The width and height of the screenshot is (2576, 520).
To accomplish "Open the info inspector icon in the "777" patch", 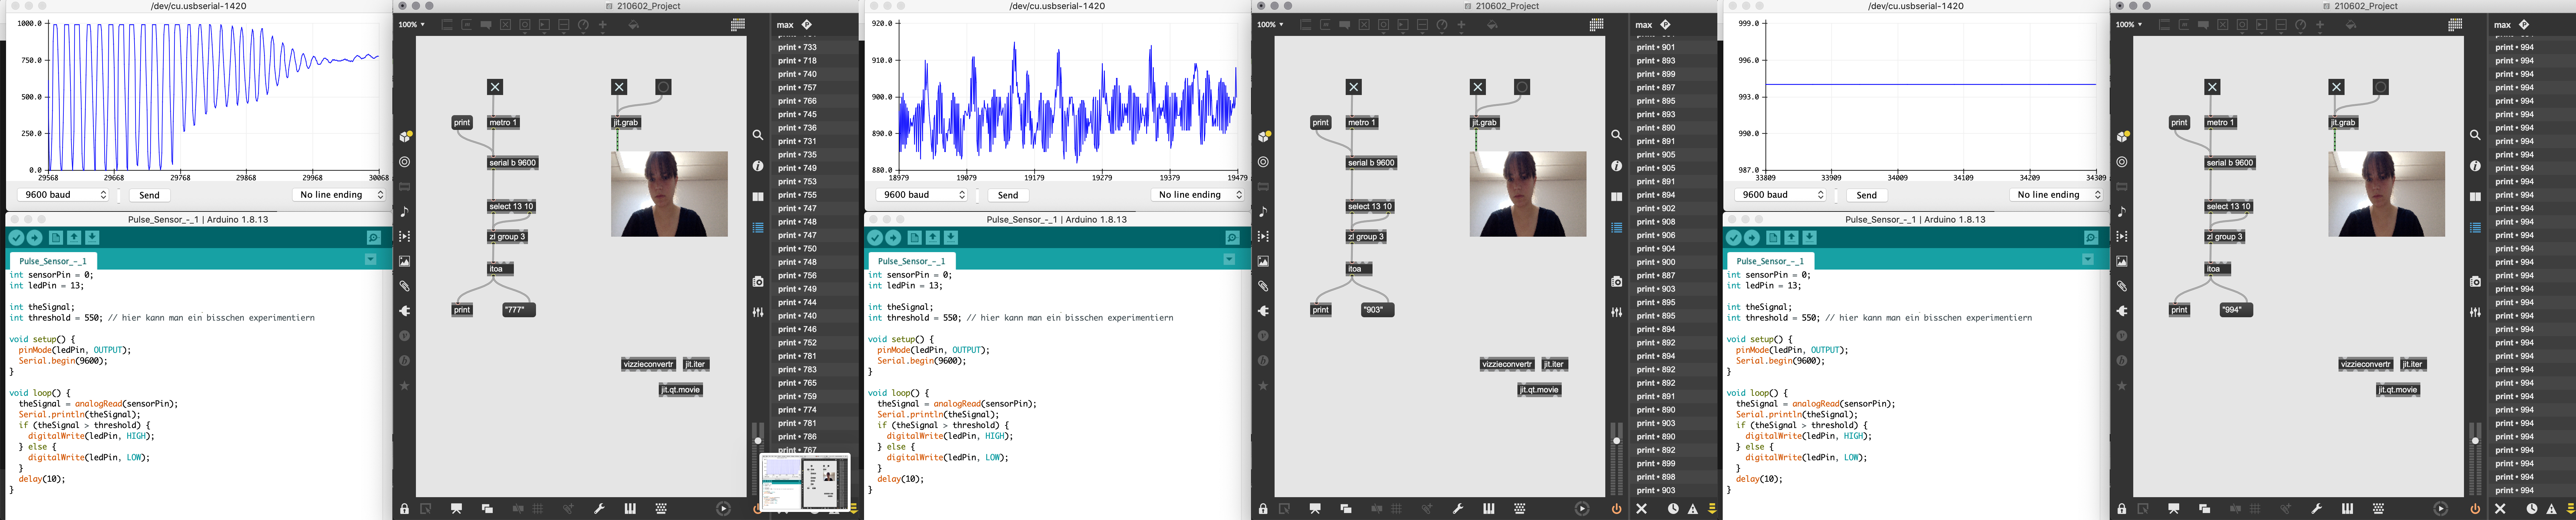I will (x=758, y=166).
